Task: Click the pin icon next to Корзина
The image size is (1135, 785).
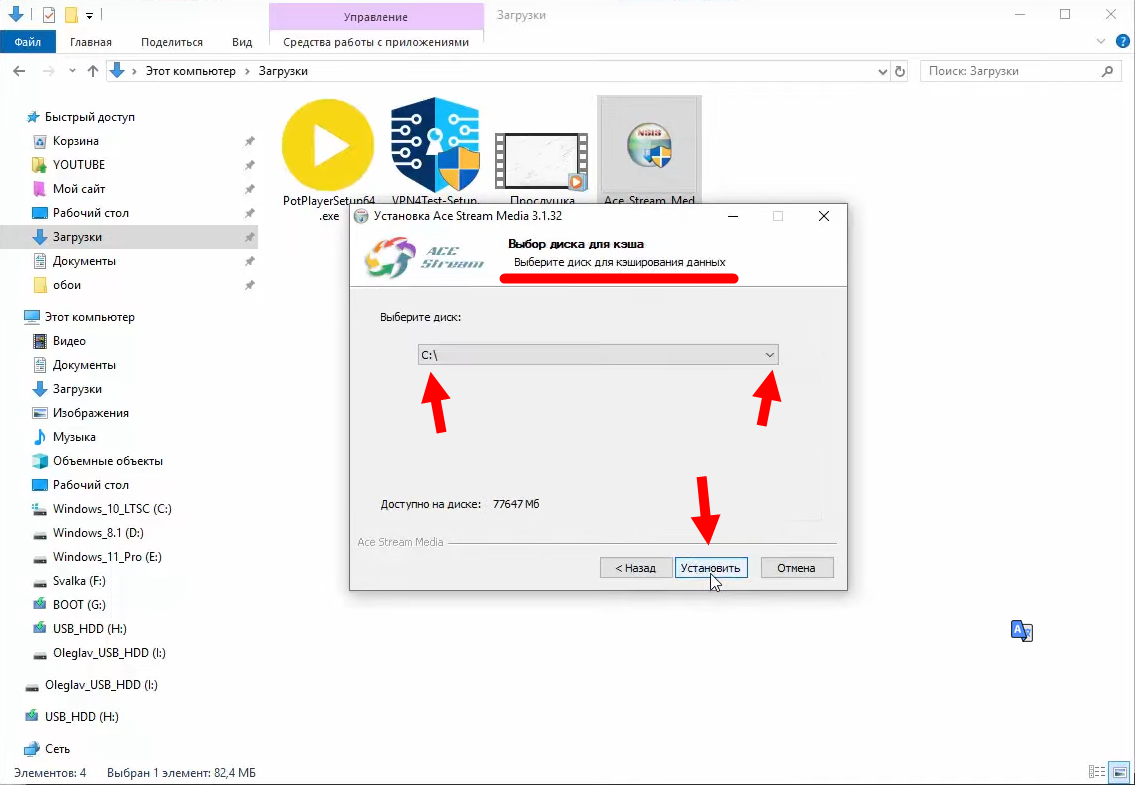Action: pyautogui.click(x=249, y=140)
